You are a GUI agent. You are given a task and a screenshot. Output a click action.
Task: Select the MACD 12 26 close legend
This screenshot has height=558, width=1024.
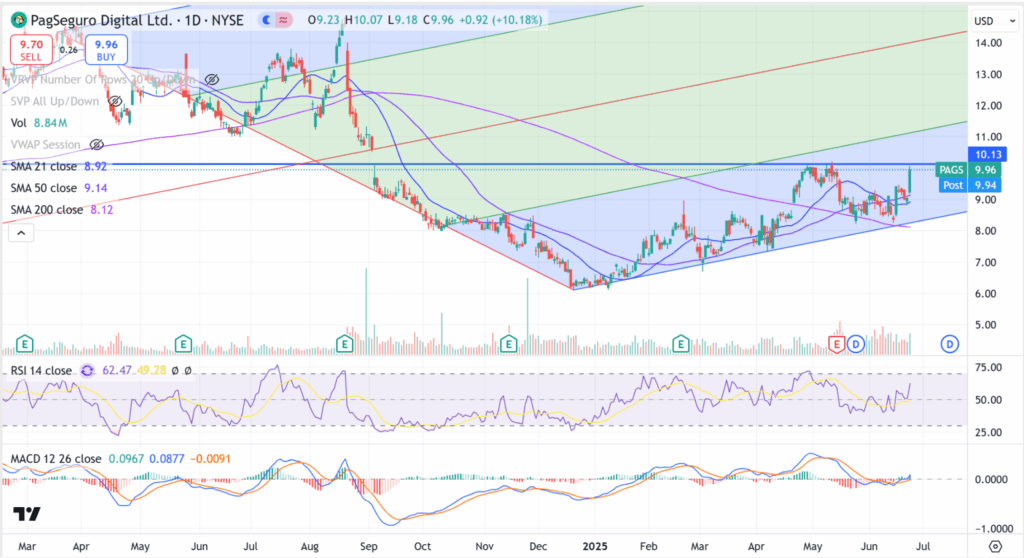point(56,459)
